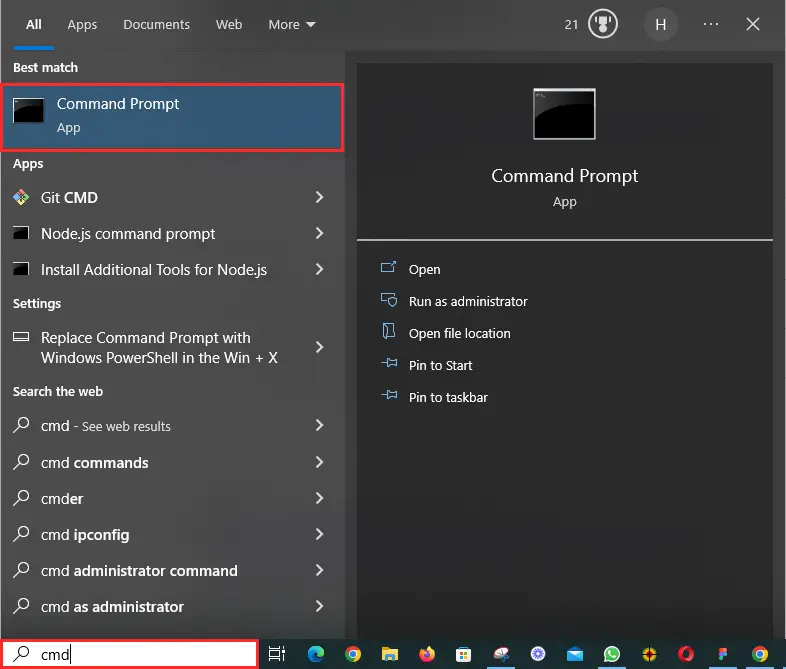Launch Microsoft Edge from the taskbar

coord(316,654)
